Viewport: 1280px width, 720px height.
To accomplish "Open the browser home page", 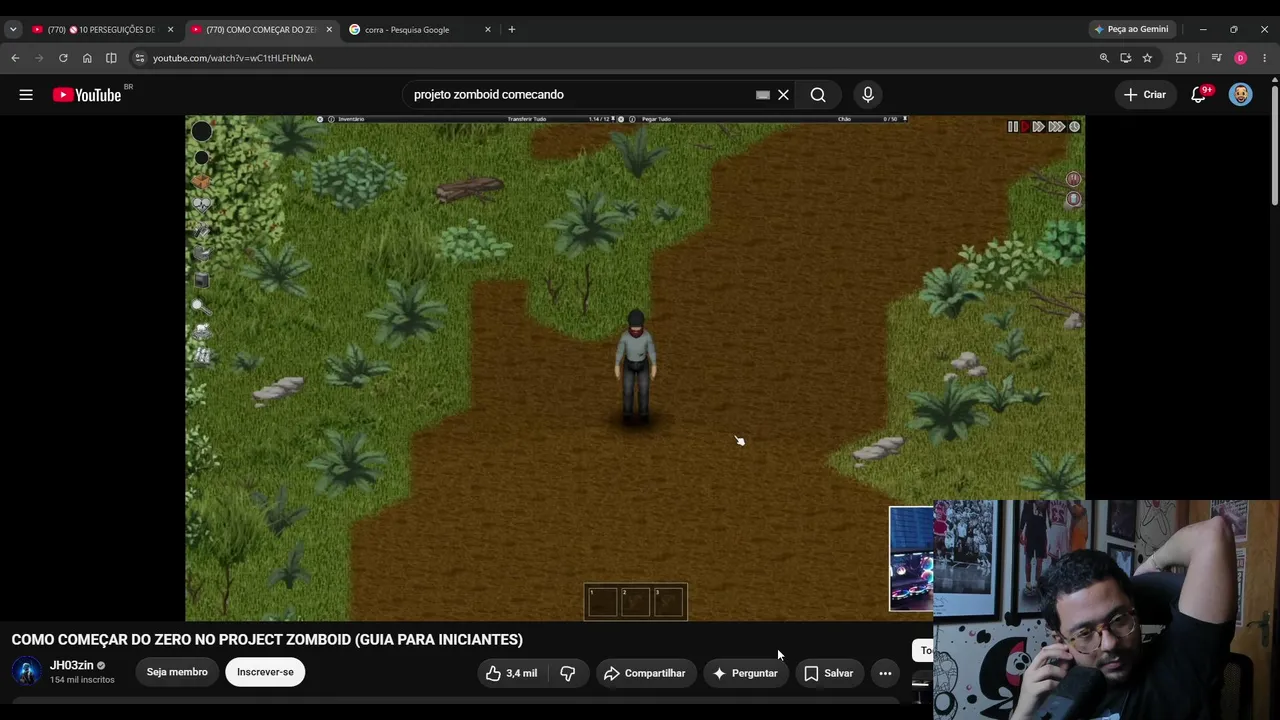I will [87, 58].
